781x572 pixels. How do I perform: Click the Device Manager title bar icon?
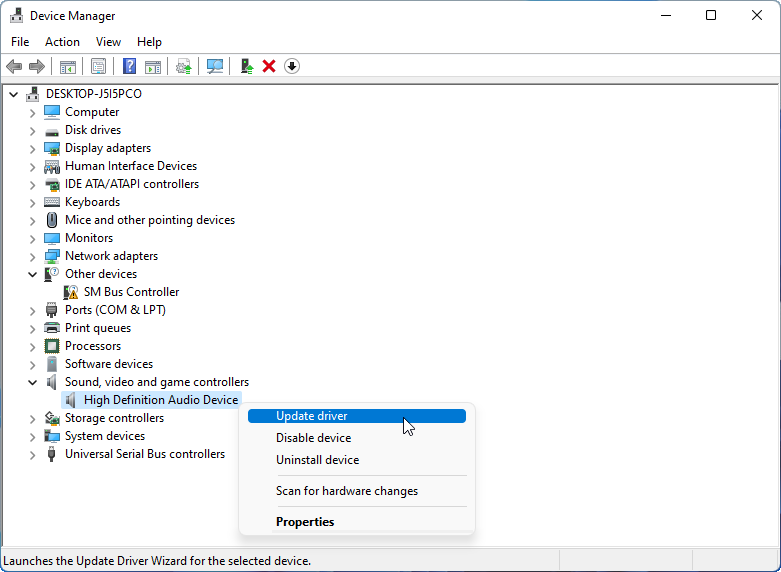(x=16, y=15)
